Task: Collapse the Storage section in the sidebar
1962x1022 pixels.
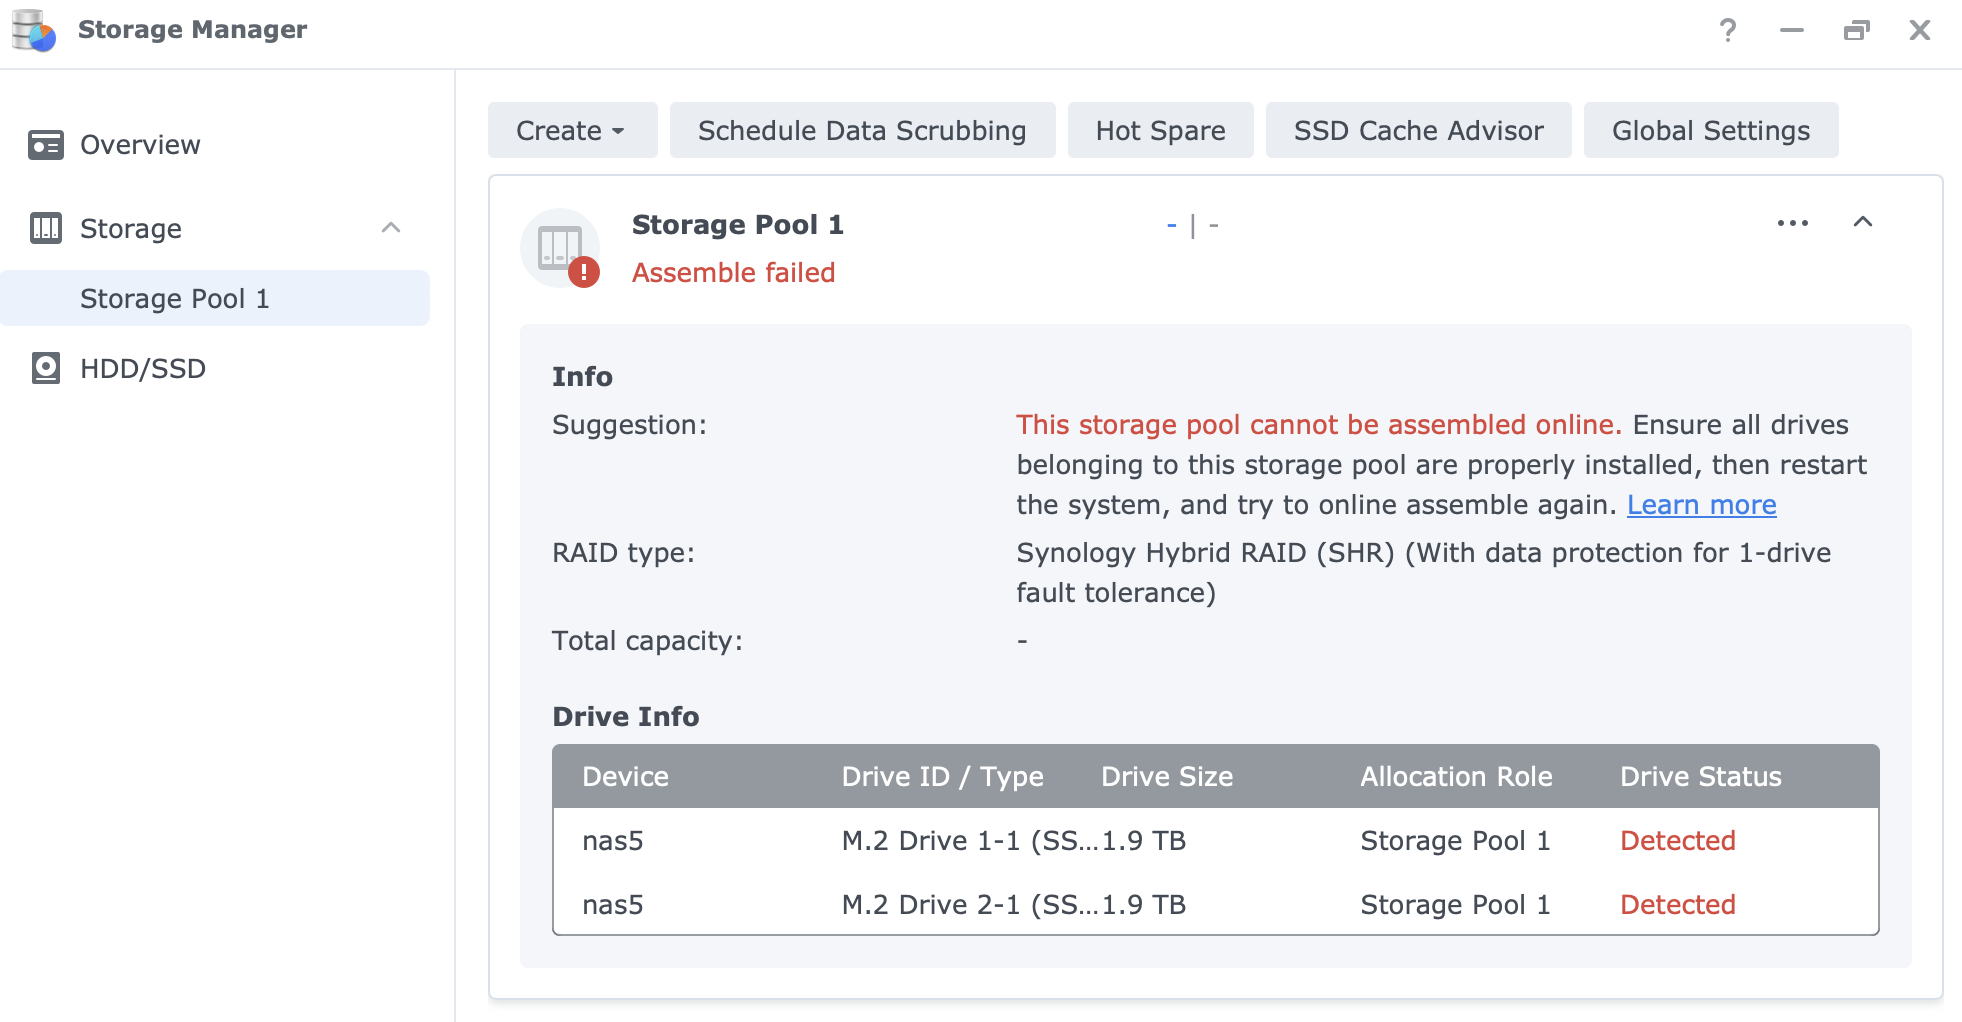Action: click(x=391, y=228)
